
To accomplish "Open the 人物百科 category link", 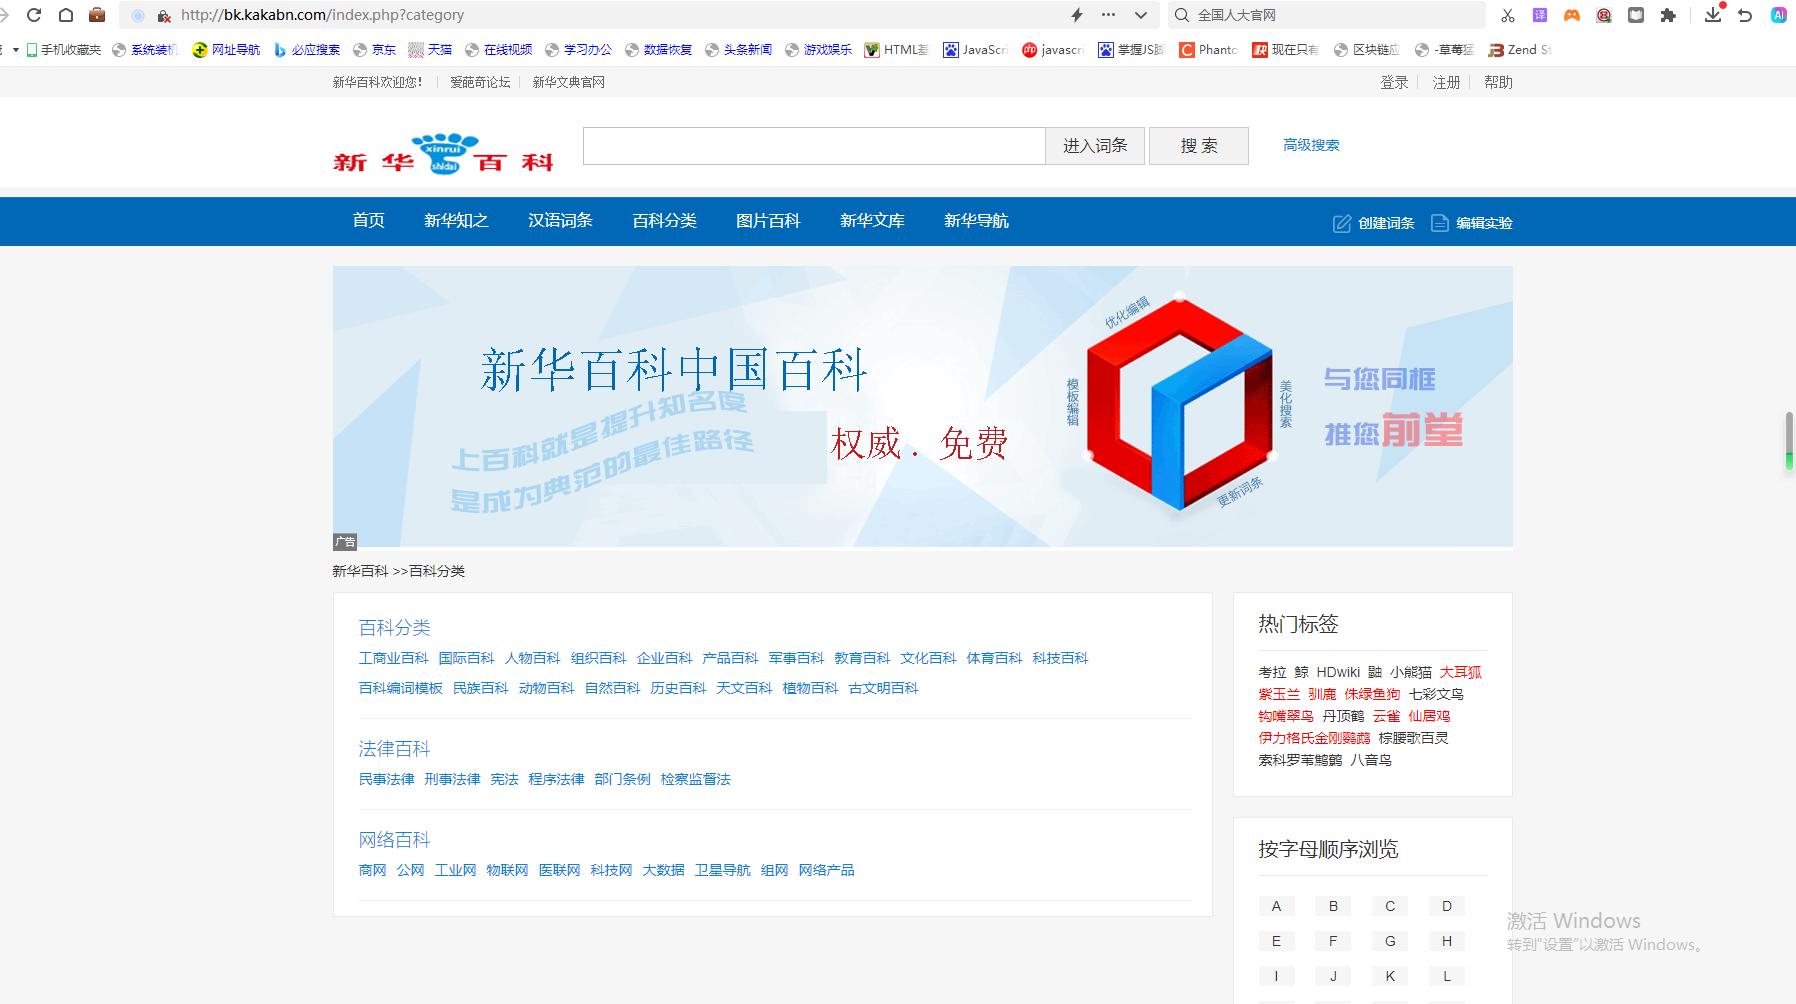I will click(532, 658).
